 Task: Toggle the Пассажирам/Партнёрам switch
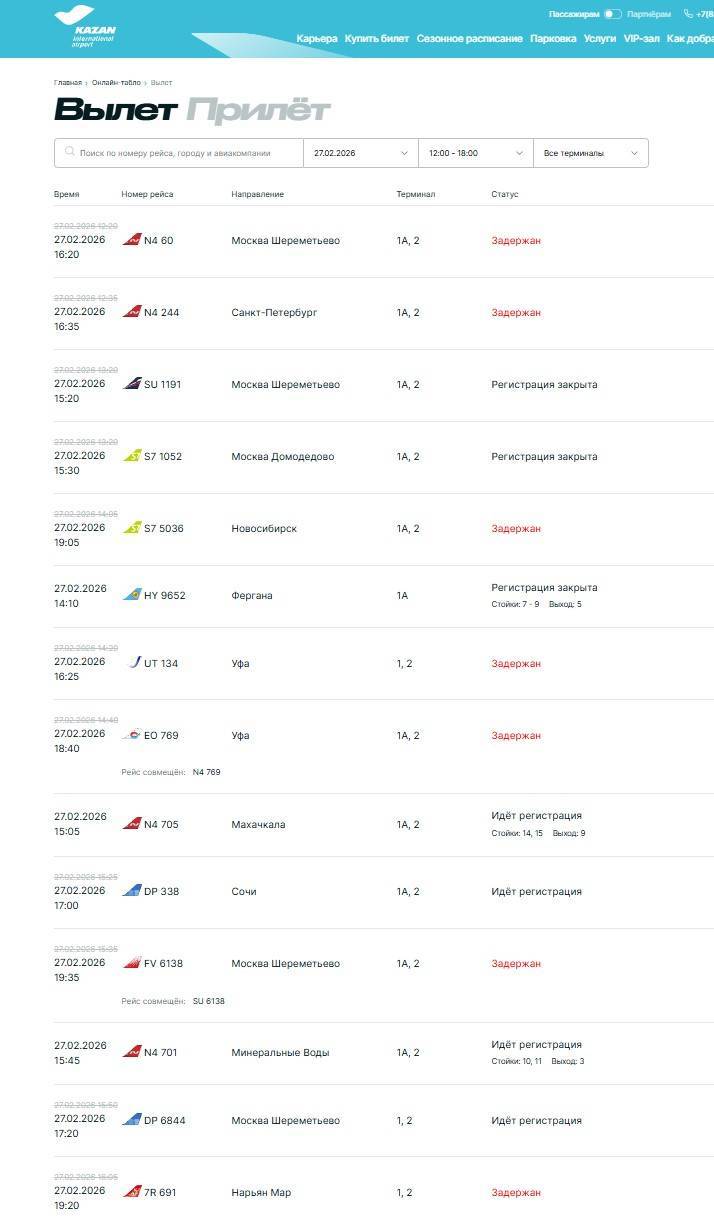click(612, 14)
